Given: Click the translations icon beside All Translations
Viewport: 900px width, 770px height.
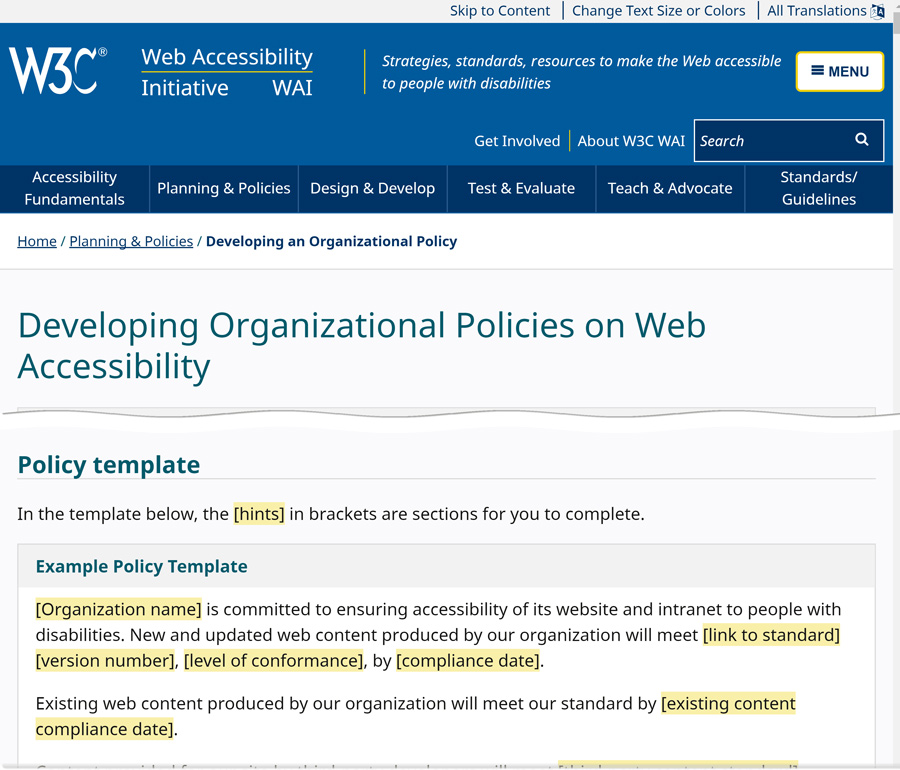Looking at the screenshot, I should [877, 11].
